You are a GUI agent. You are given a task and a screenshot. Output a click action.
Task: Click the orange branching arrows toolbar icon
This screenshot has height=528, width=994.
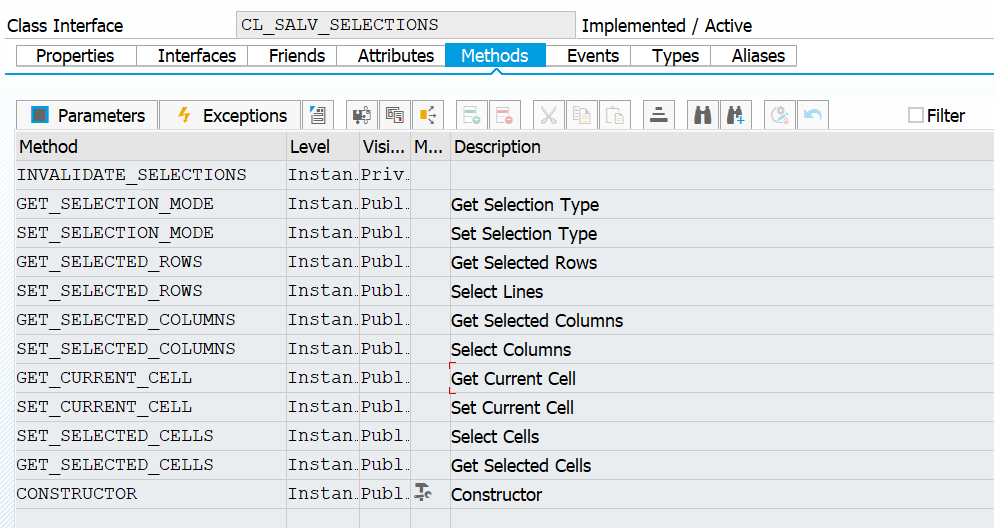coord(428,115)
